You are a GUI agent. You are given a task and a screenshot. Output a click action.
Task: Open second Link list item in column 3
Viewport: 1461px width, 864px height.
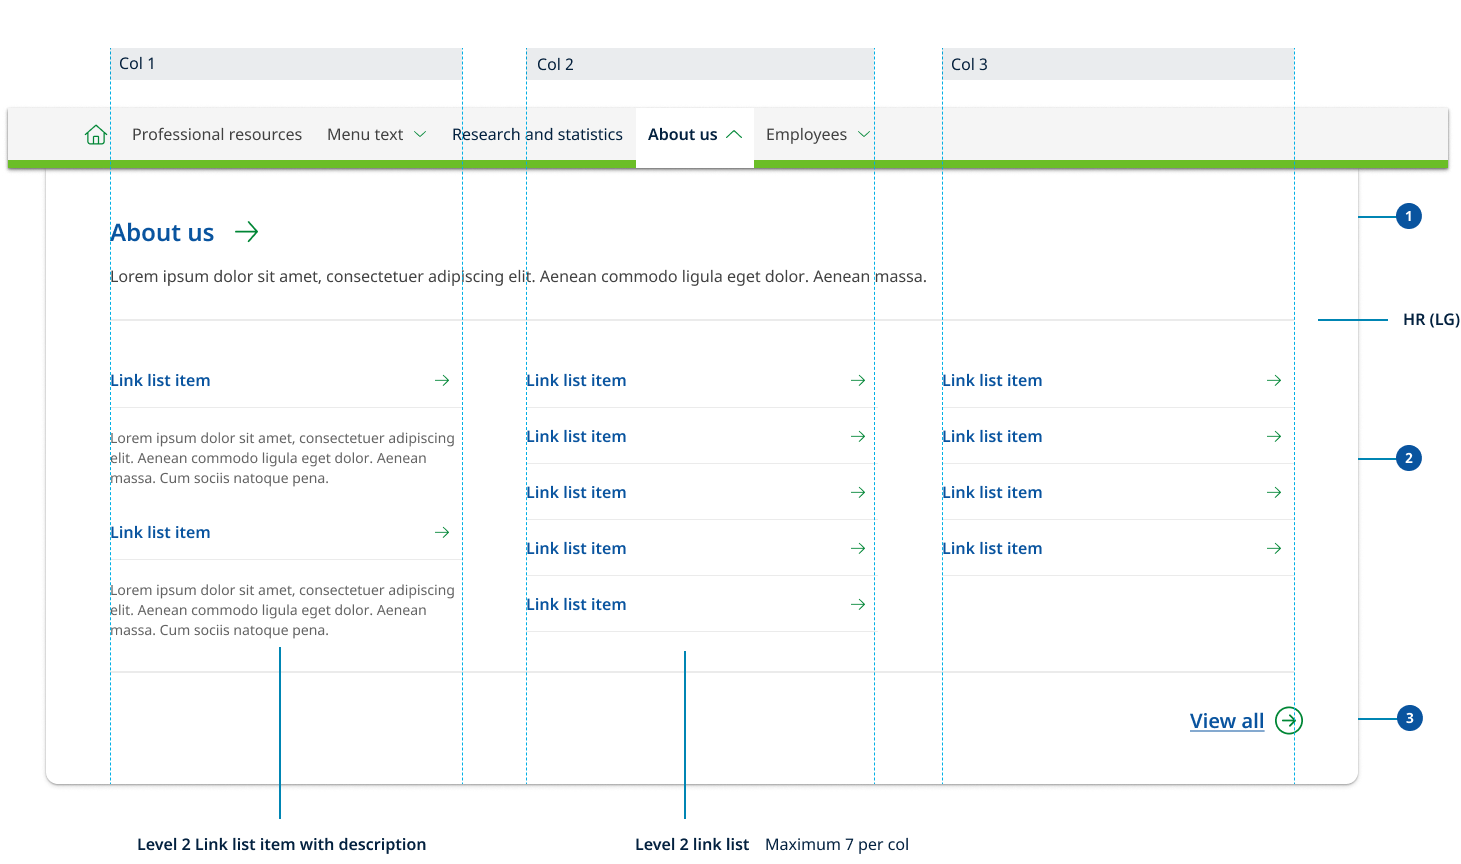[992, 437]
